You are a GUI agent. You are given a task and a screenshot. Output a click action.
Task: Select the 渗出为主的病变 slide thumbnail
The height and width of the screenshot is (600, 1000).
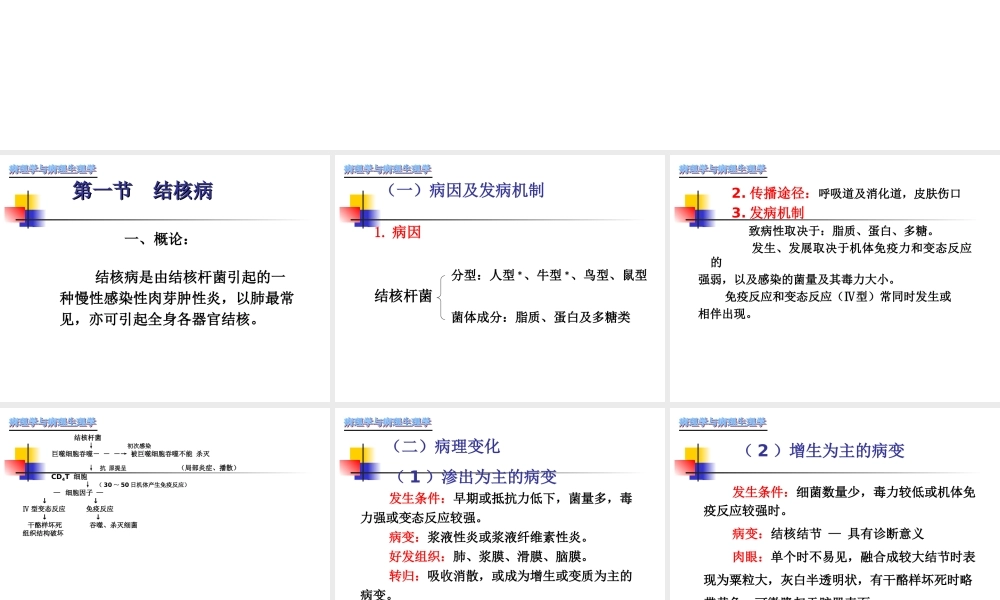[x=500, y=500]
